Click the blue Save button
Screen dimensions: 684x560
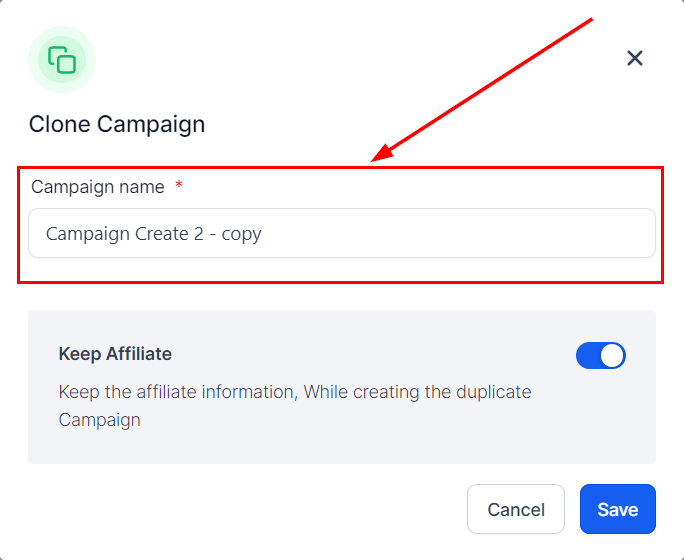tap(617, 509)
